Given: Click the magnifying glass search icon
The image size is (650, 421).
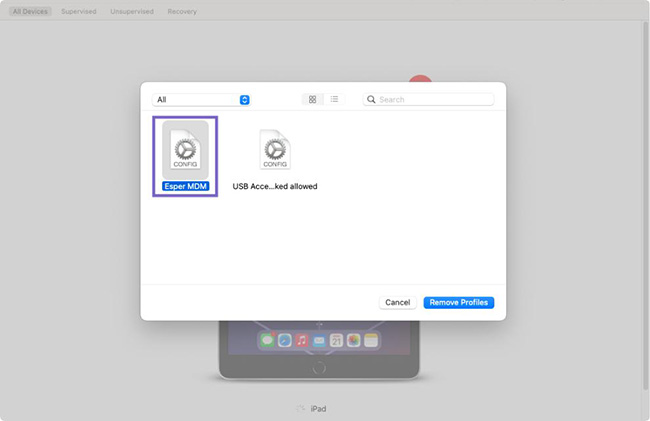Looking at the screenshot, I should click(371, 99).
